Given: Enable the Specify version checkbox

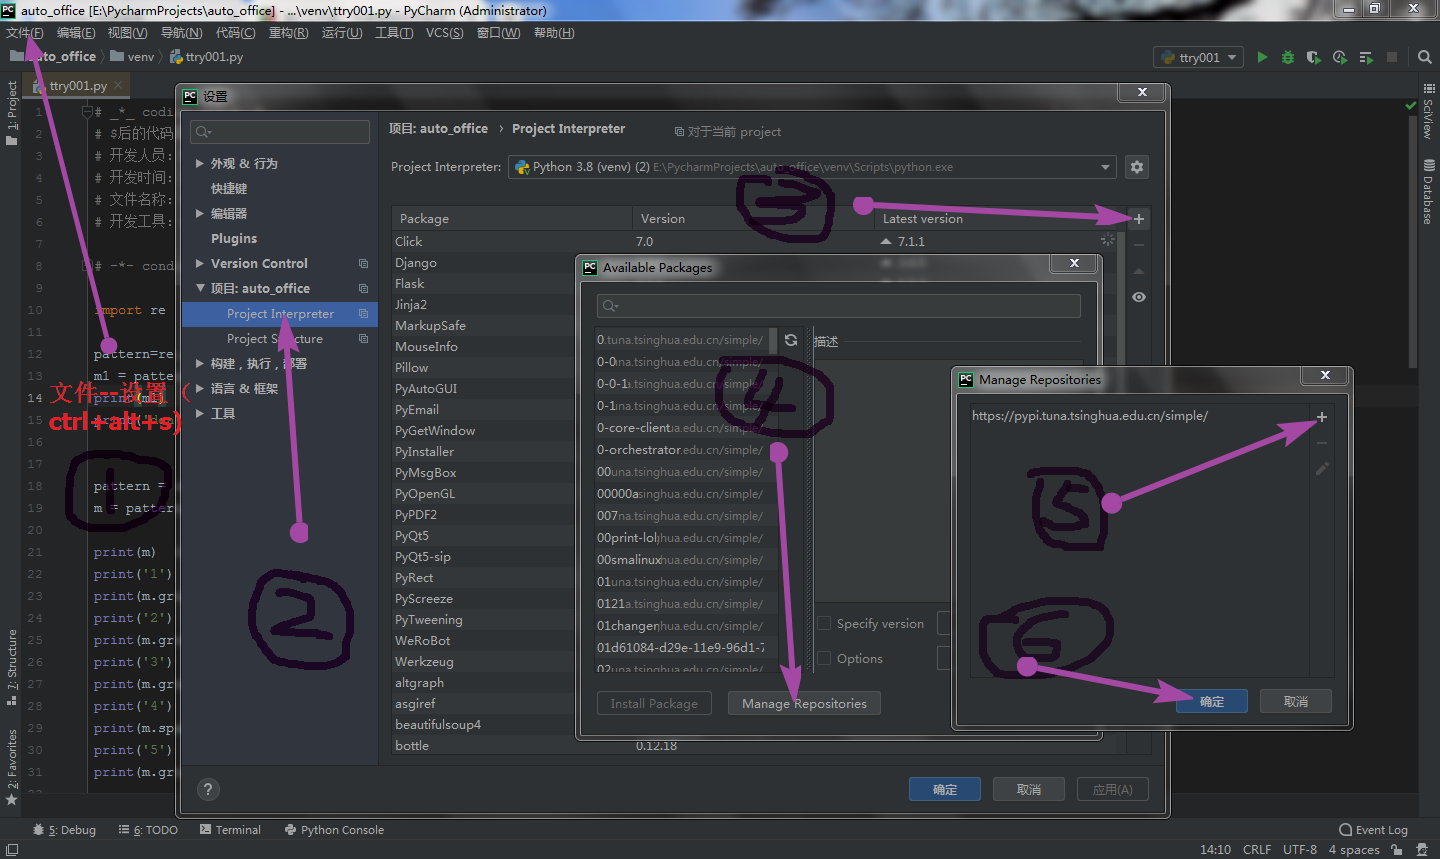Looking at the screenshot, I should 824,623.
